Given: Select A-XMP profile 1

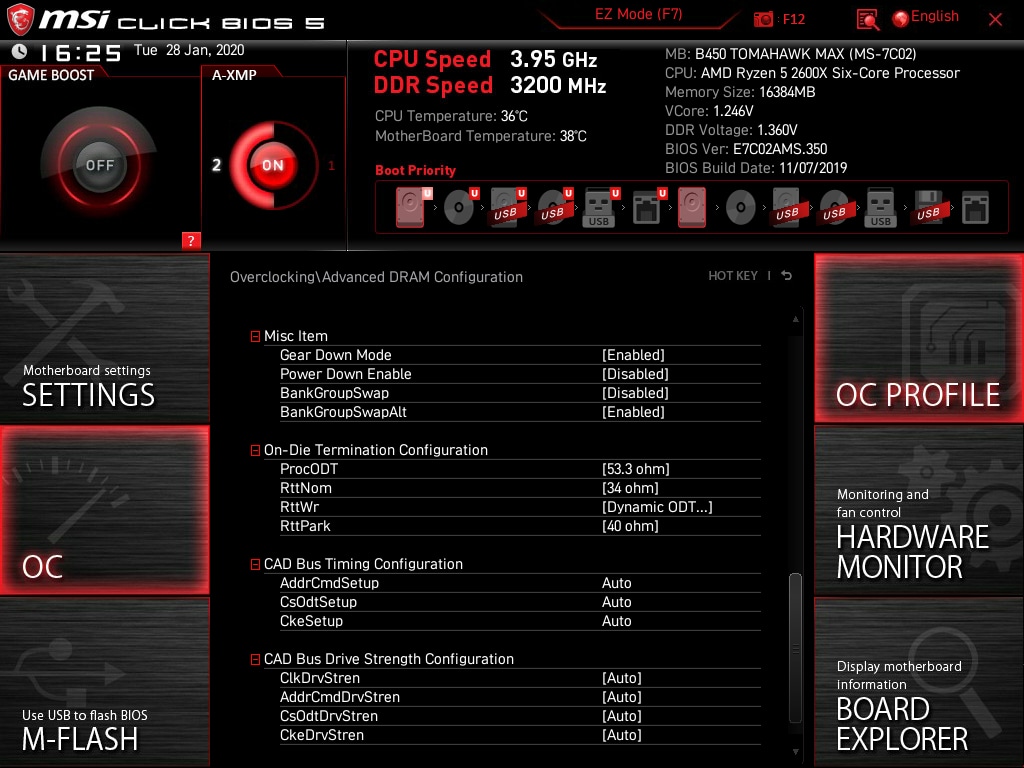Looking at the screenshot, I should 332,166.
